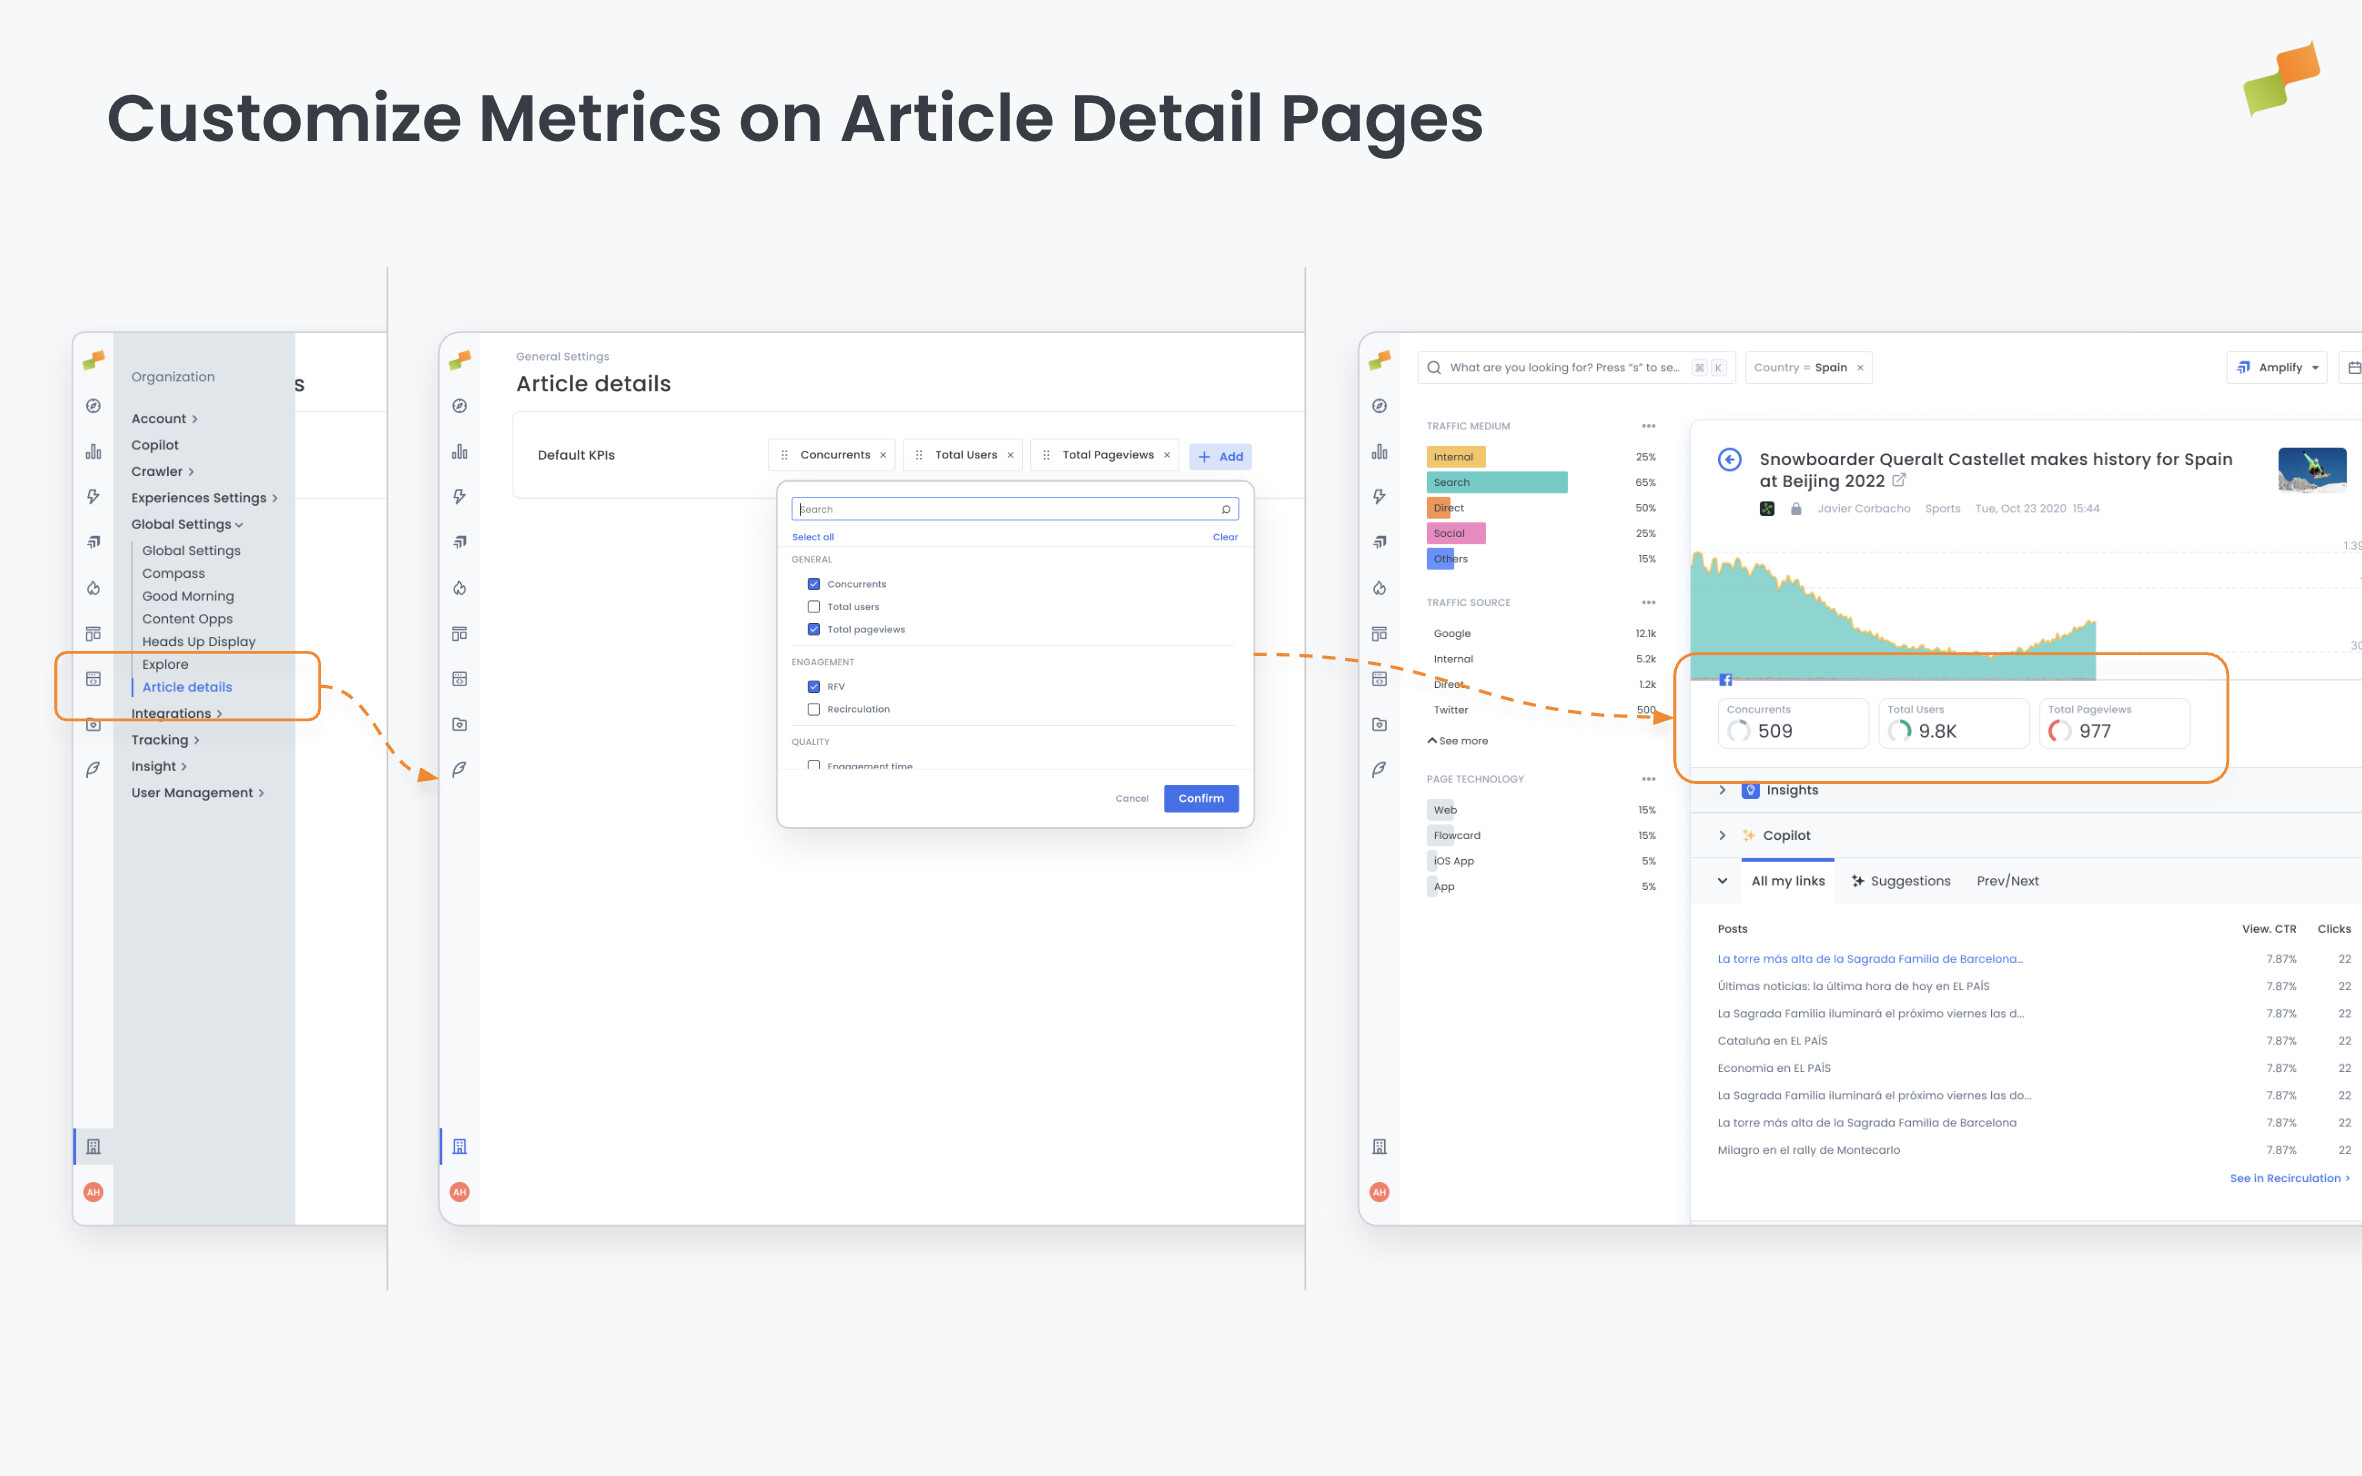Open the Explore compass icon in the sidebar

point(93,405)
